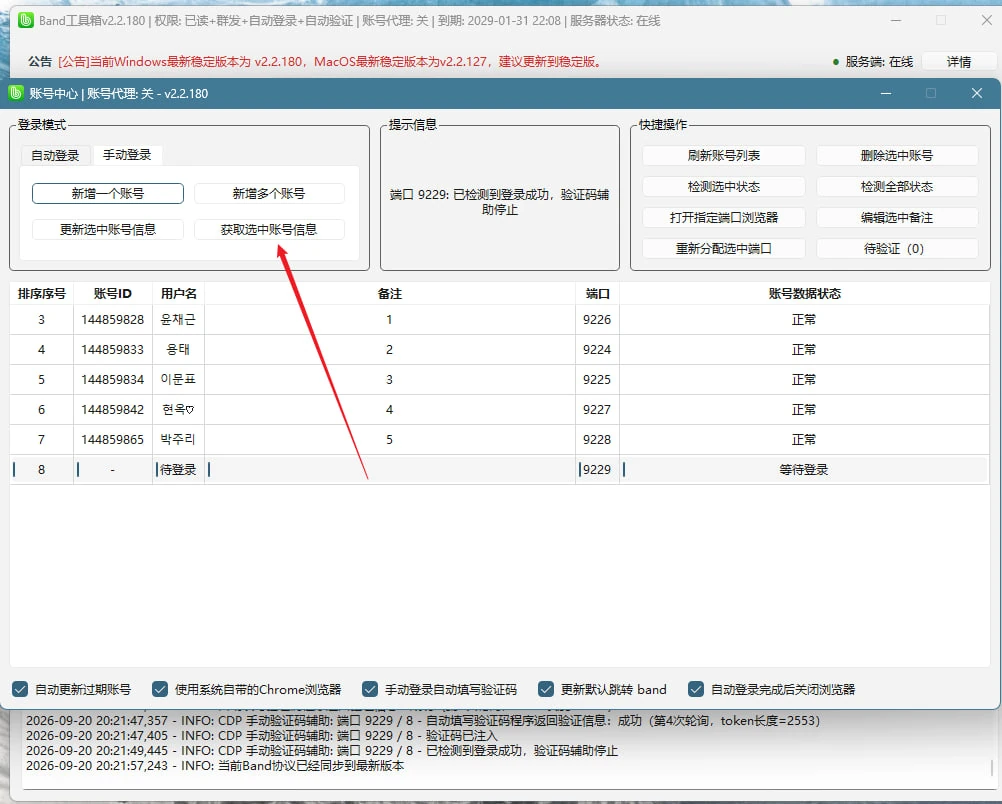Screen dimensions: 1002x804
Task: Click the 待登录 username cell
Action: click(178, 470)
